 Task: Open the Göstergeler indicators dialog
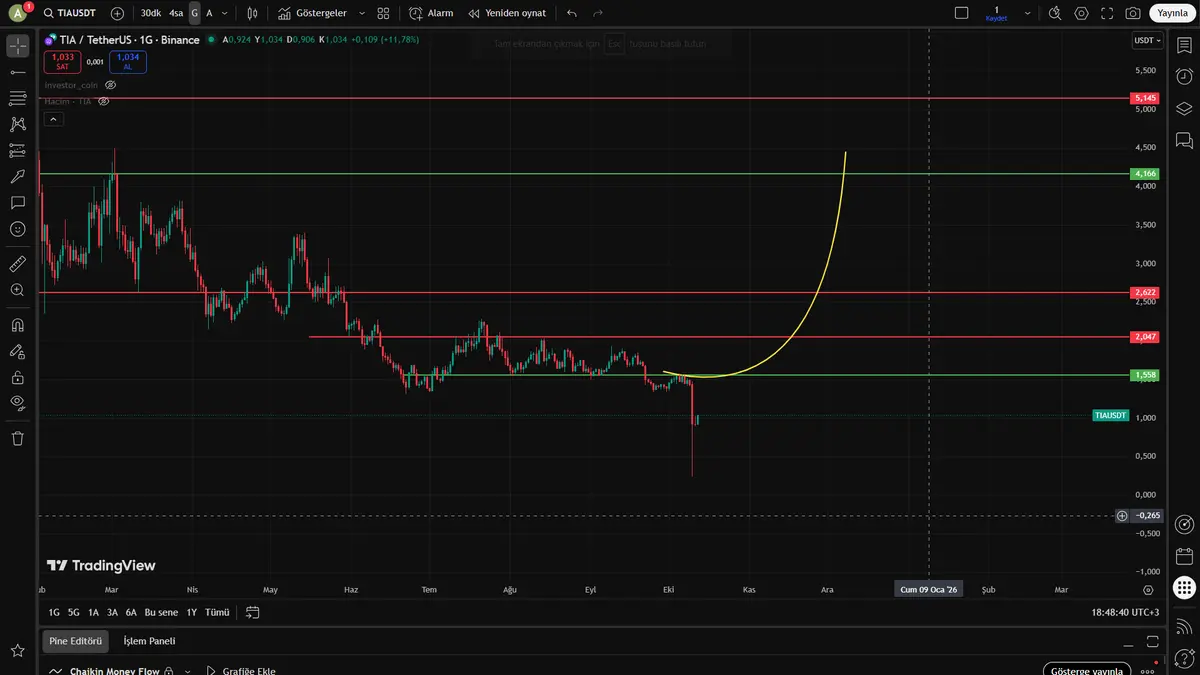312,13
